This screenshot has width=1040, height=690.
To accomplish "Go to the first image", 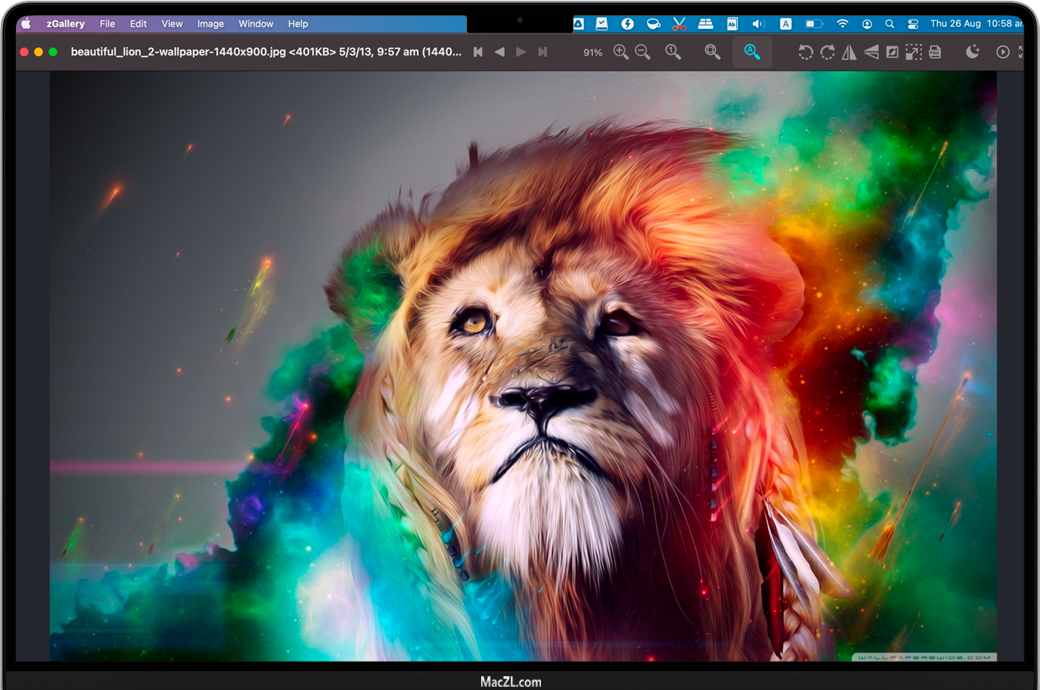I will (478, 52).
